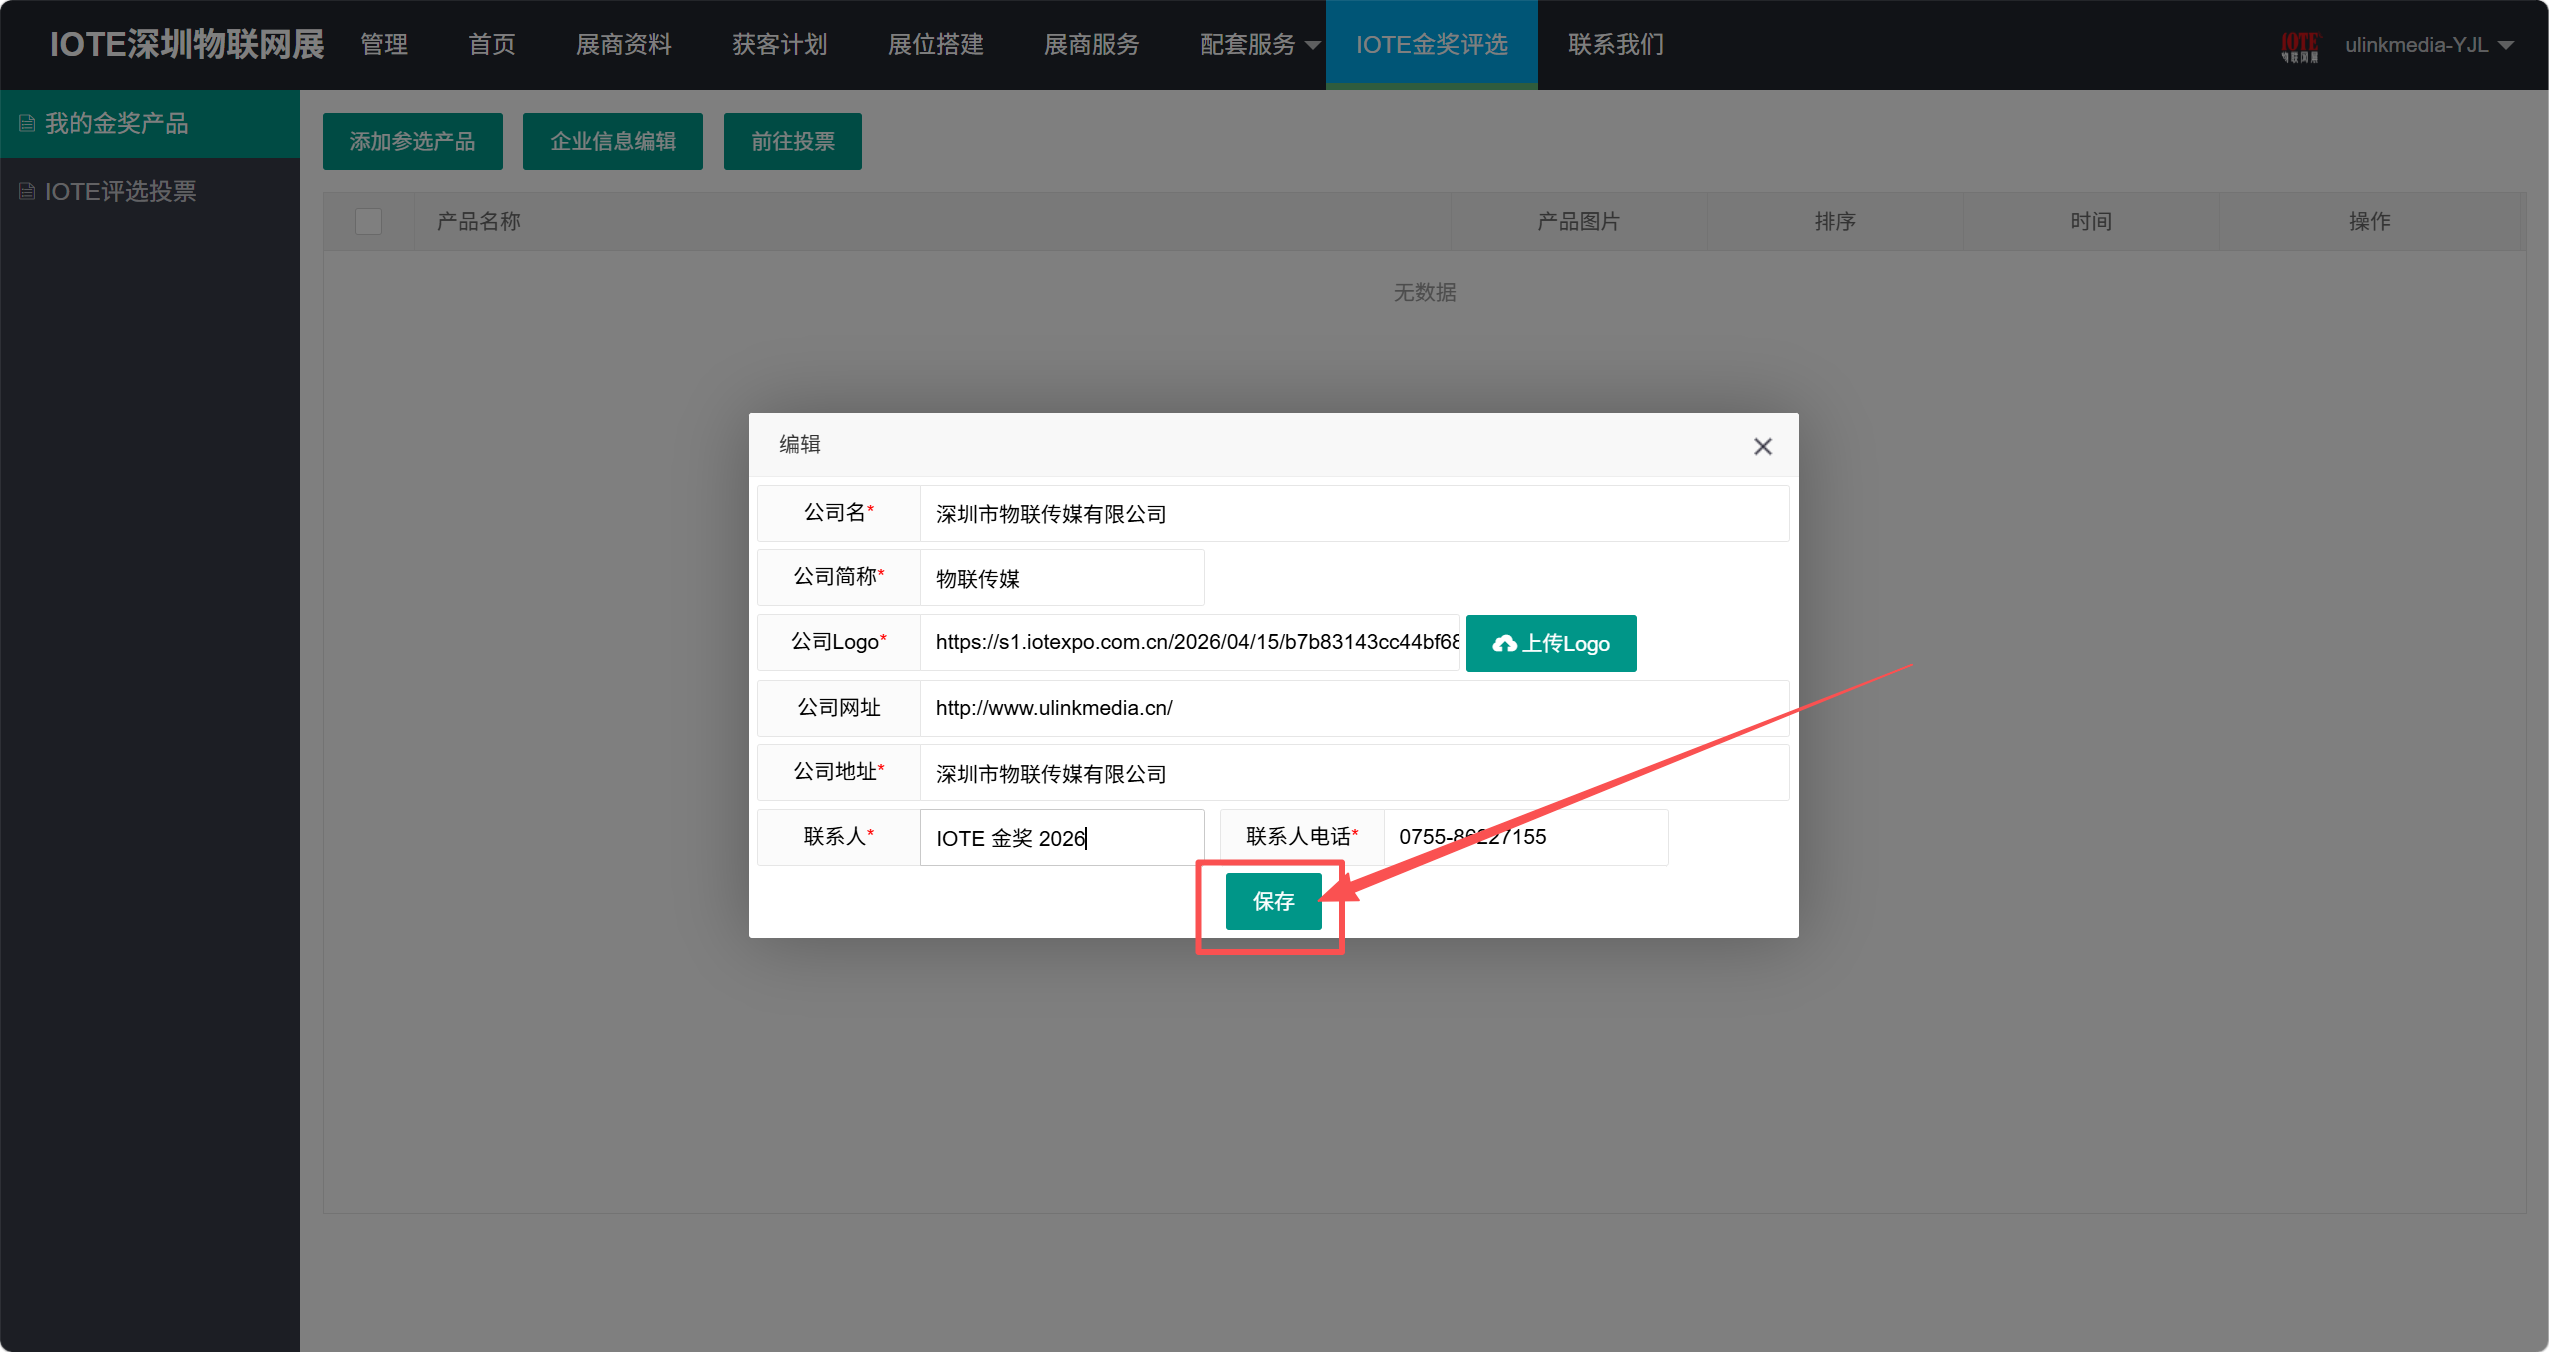Click the 添加参选产品 button

point(412,141)
